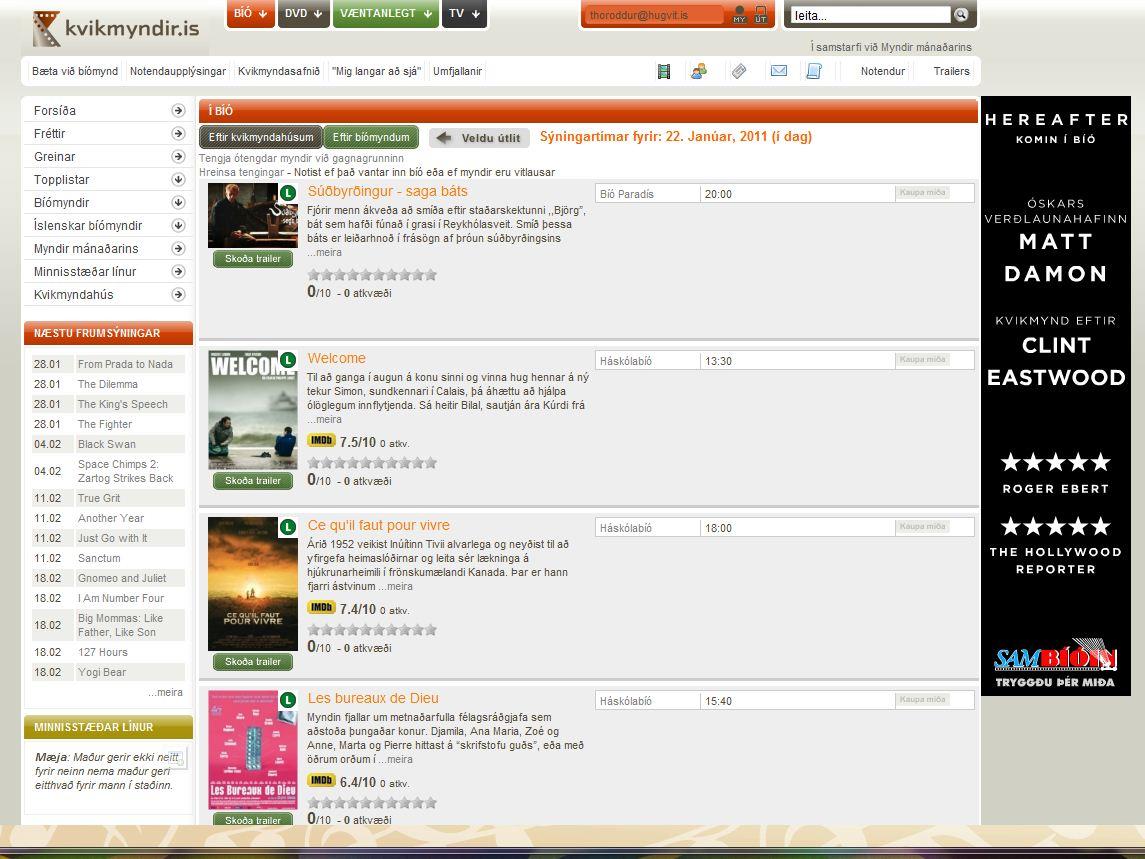Click the leita search input field
The width and height of the screenshot is (1145, 859).
click(868, 15)
